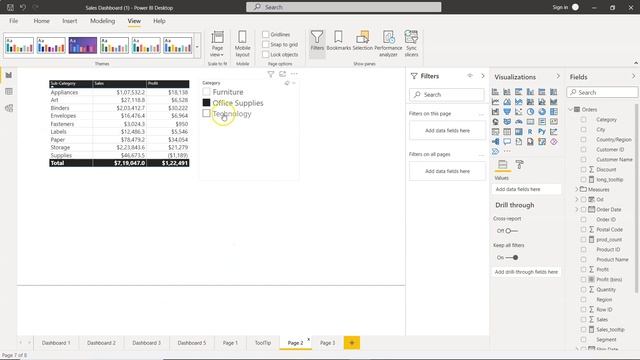Tick the Discount field checkbox
Screen dimensions: 640x360
coord(583,169)
